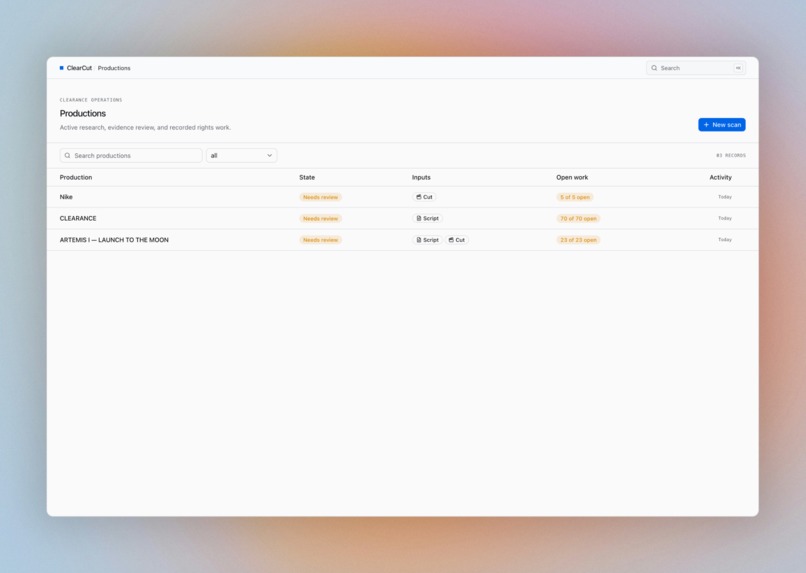The image size is (806, 573).
Task: Click Needs review badge in CLEARANCE row
Action: 320,218
